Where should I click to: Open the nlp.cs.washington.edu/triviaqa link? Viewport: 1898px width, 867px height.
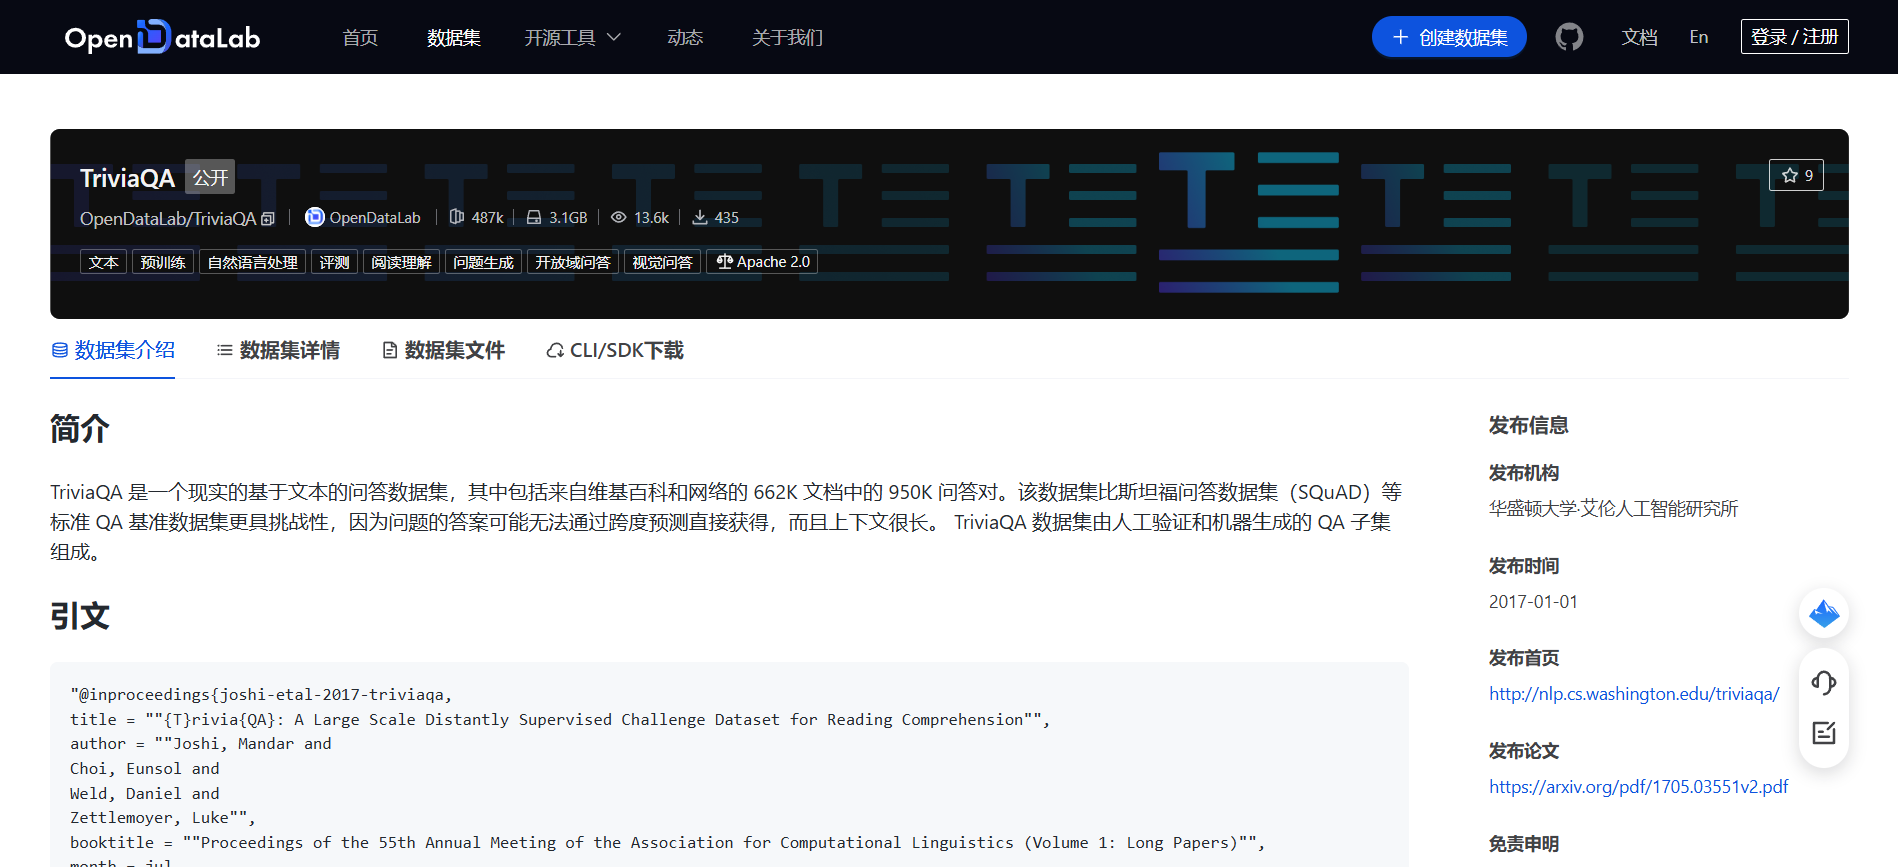click(x=1634, y=694)
